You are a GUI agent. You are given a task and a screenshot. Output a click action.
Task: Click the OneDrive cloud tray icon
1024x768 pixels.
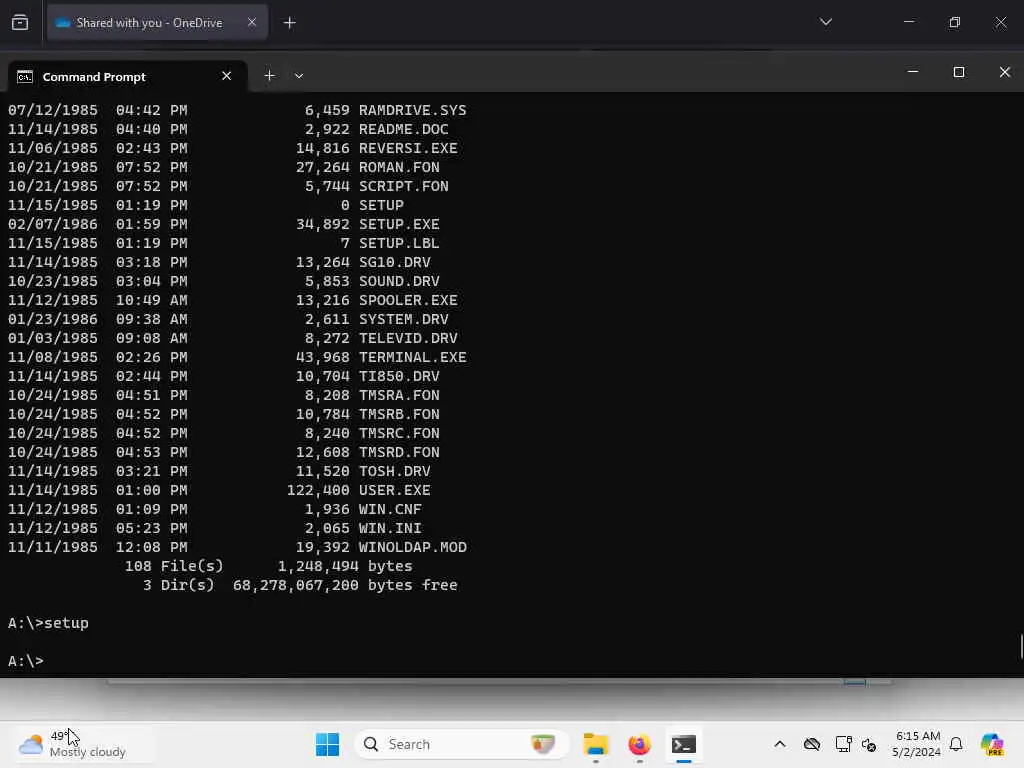(812, 744)
